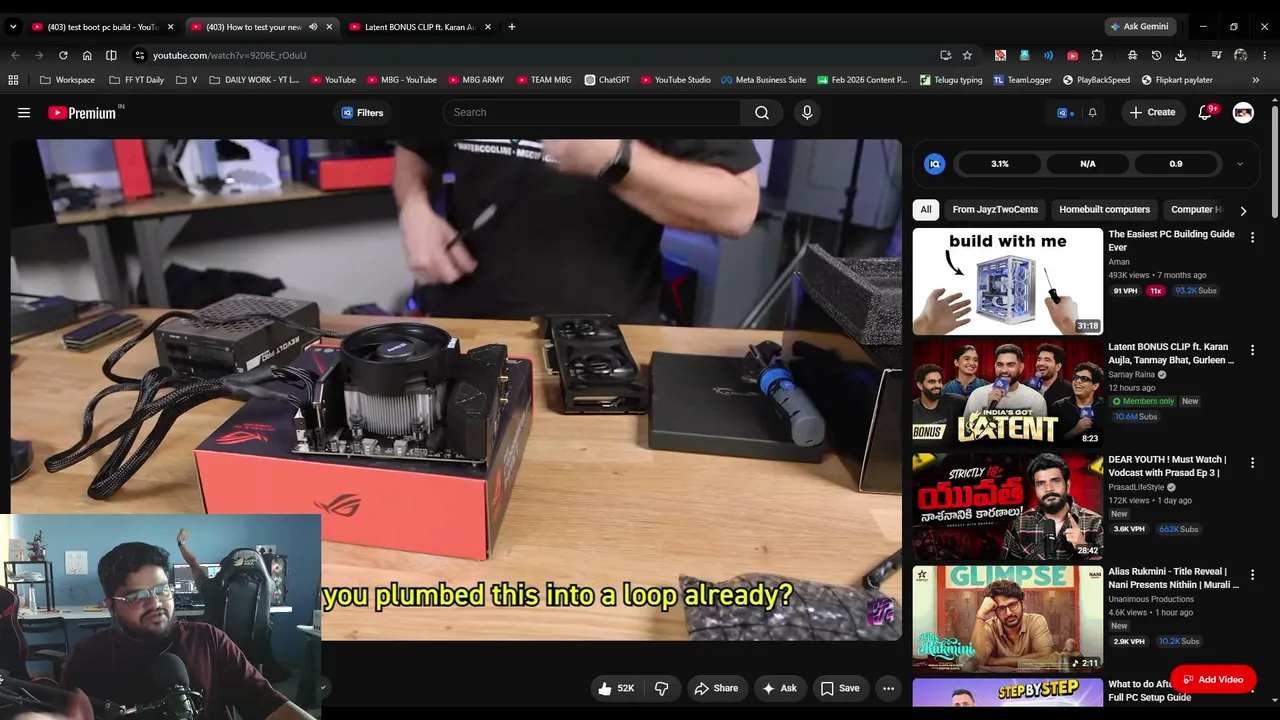Open the Chrome apps grid shortcut
The width and height of the screenshot is (1280, 720).
[13, 80]
